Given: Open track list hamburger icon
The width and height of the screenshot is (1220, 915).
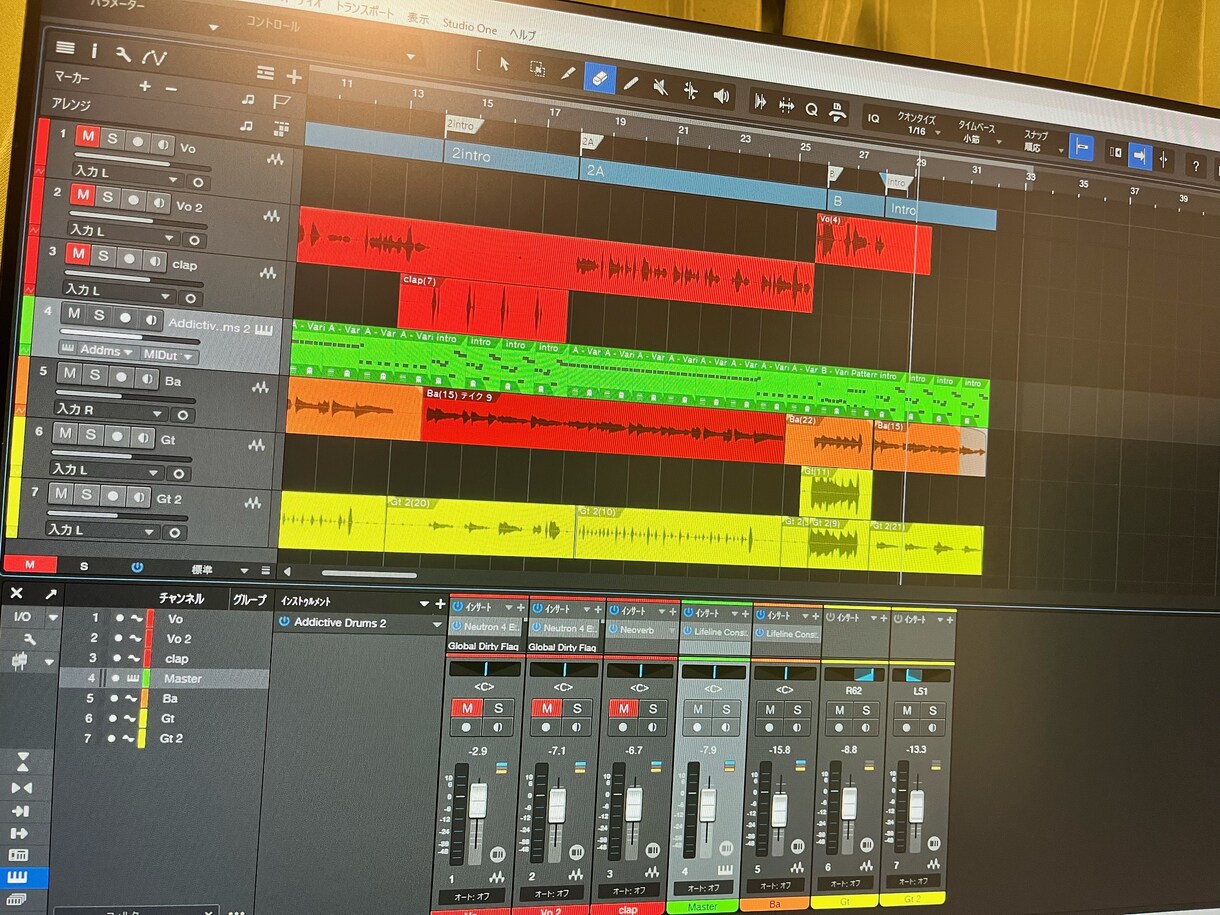Looking at the screenshot, I should click(65, 47).
